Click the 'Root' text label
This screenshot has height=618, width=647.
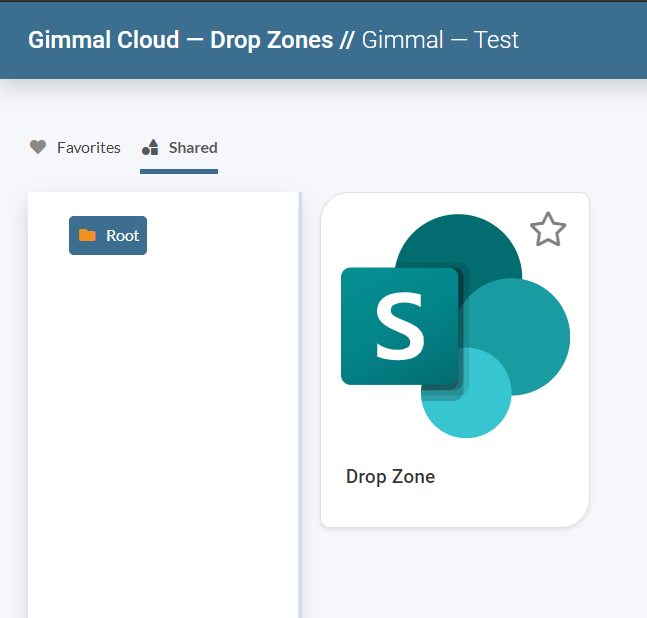[x=122, y=236]
